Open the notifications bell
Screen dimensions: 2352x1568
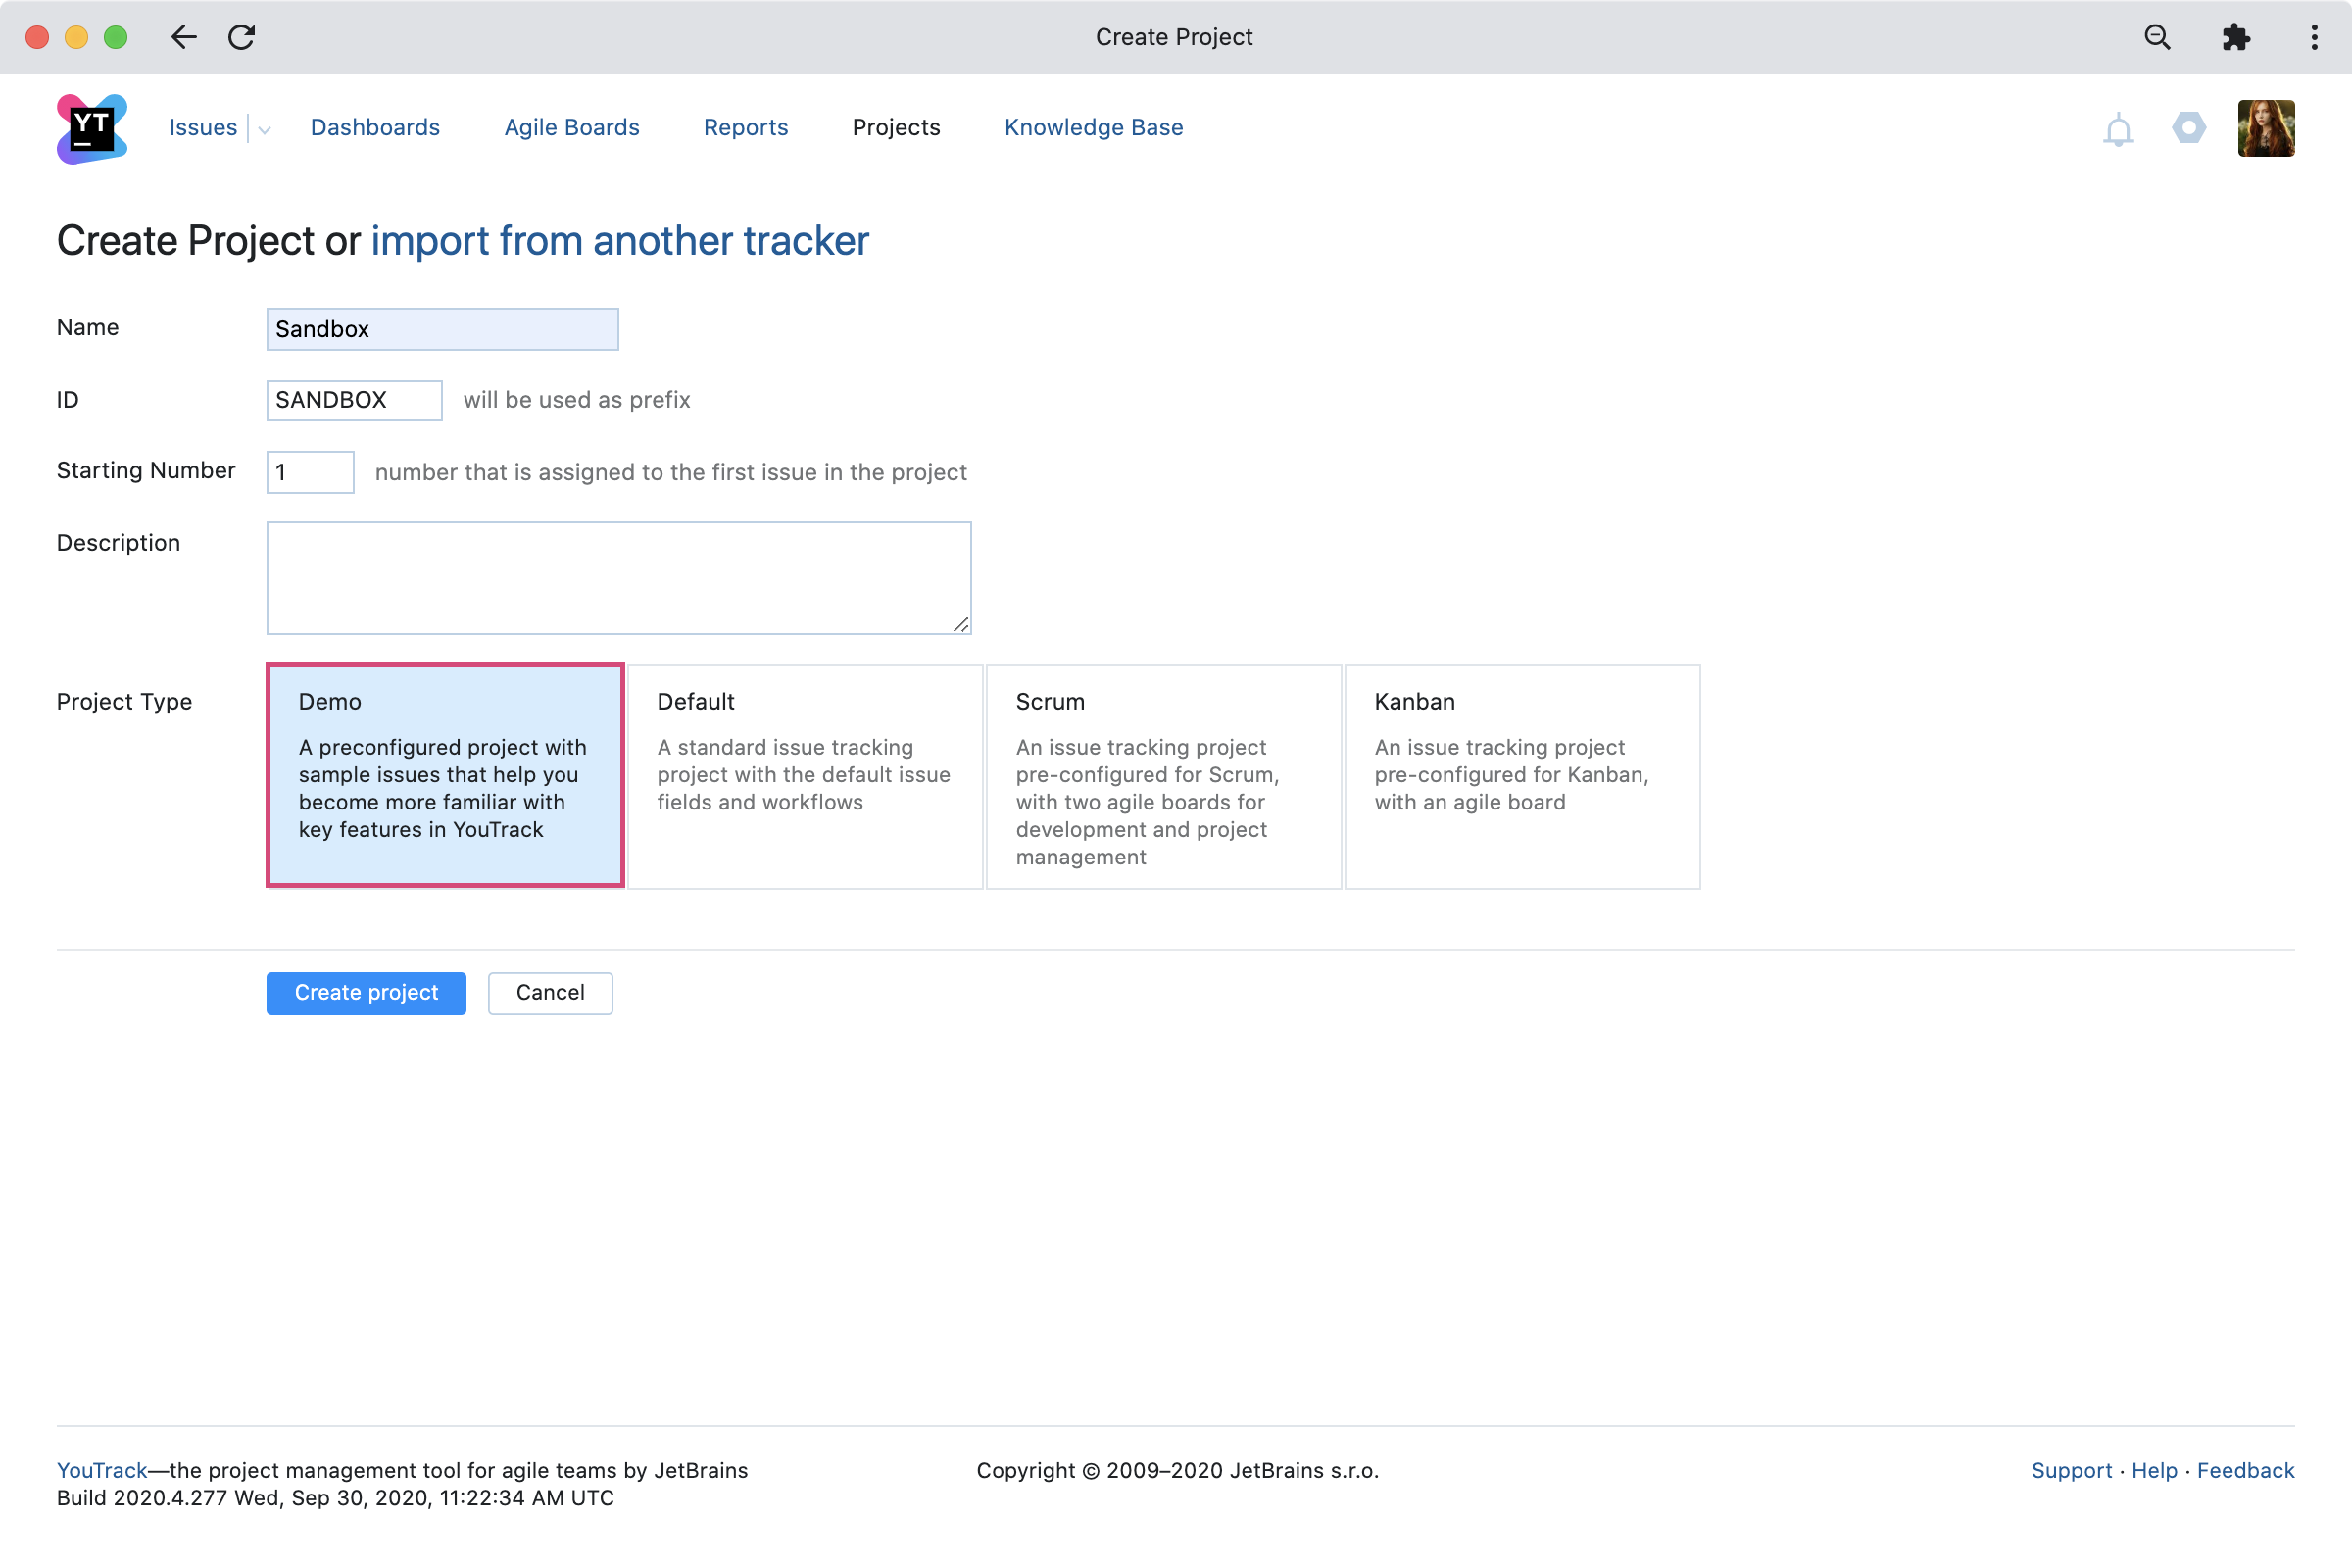click(2117, 130)
